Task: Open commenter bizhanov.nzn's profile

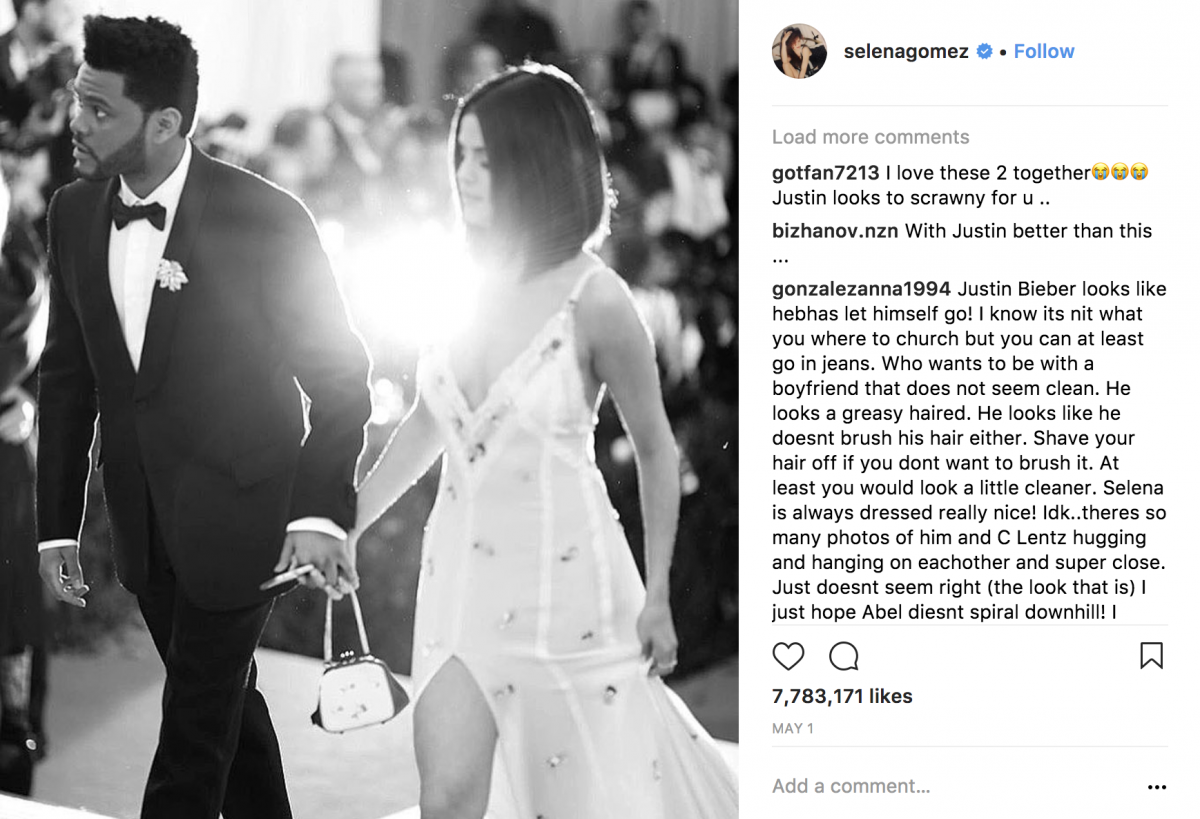Action: [x=836, y=231]
